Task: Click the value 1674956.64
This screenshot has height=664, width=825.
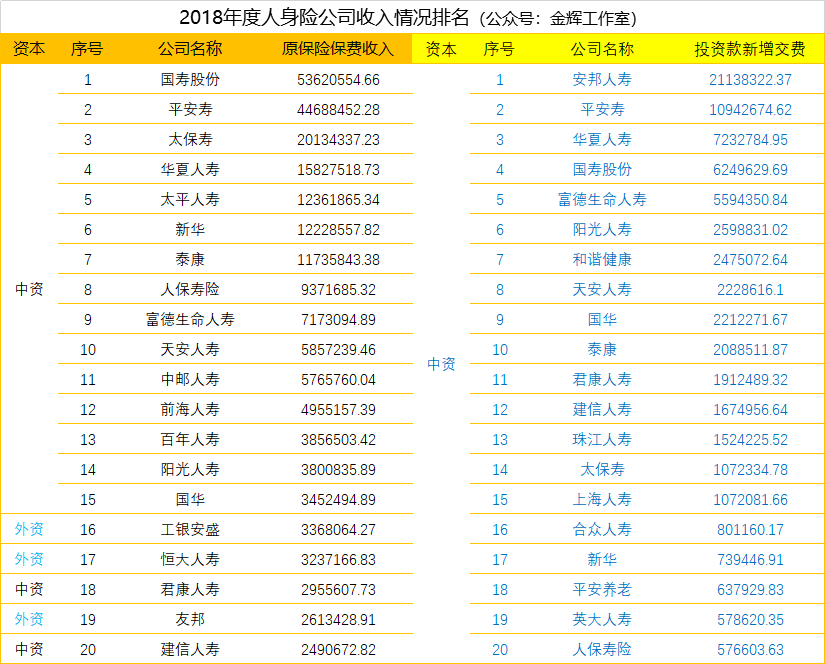Action: pyautogui.click(x=750, y=409)
